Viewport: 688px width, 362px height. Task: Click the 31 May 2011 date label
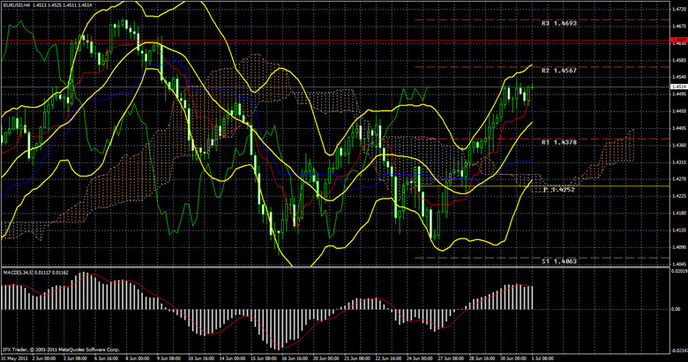click(x=14, y=358)
